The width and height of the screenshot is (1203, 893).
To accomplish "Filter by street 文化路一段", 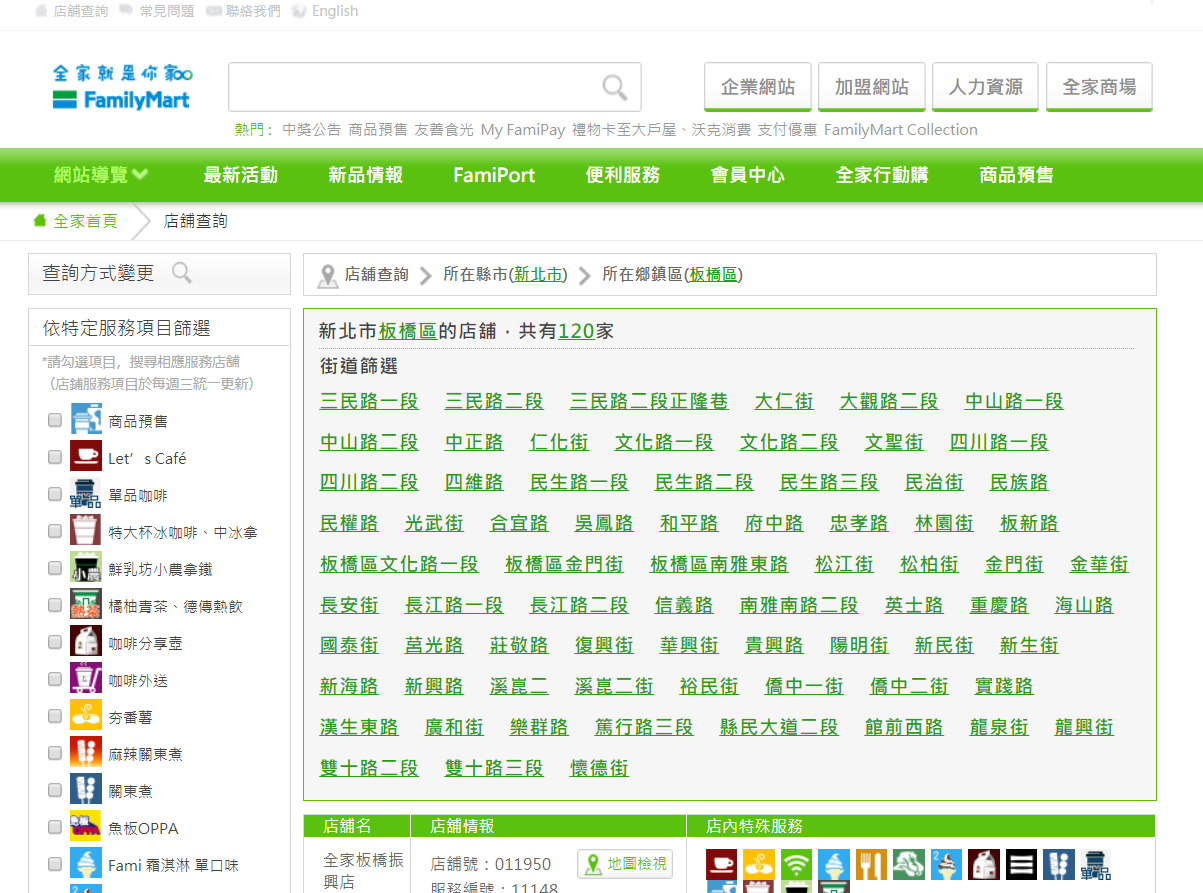I will [x=664, y=442].
